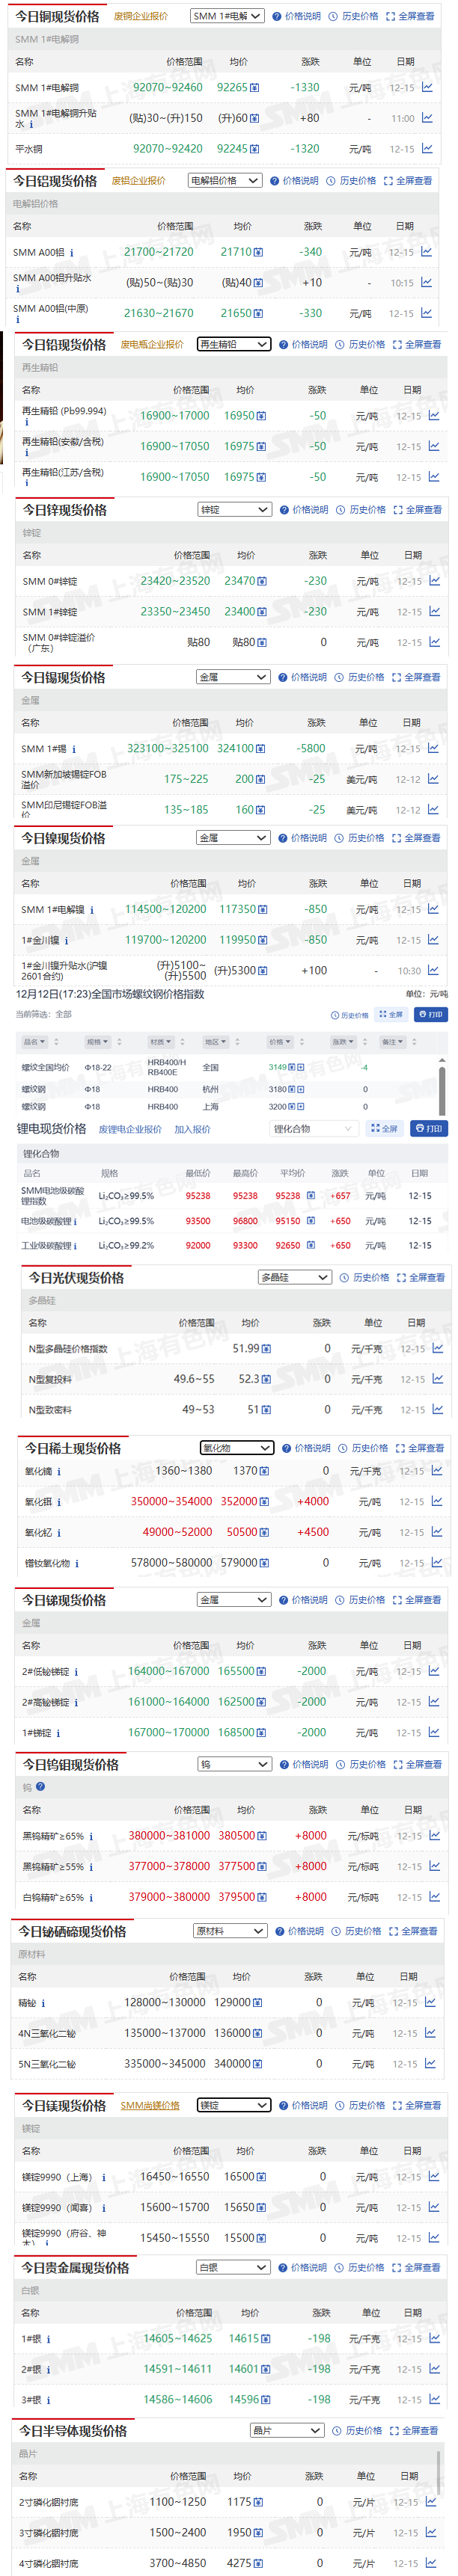Image resolution: width=458 pixels, height=2576 pixels.
Task: Click the info icon beside SMM A00铝
Action: click(71, 253)
